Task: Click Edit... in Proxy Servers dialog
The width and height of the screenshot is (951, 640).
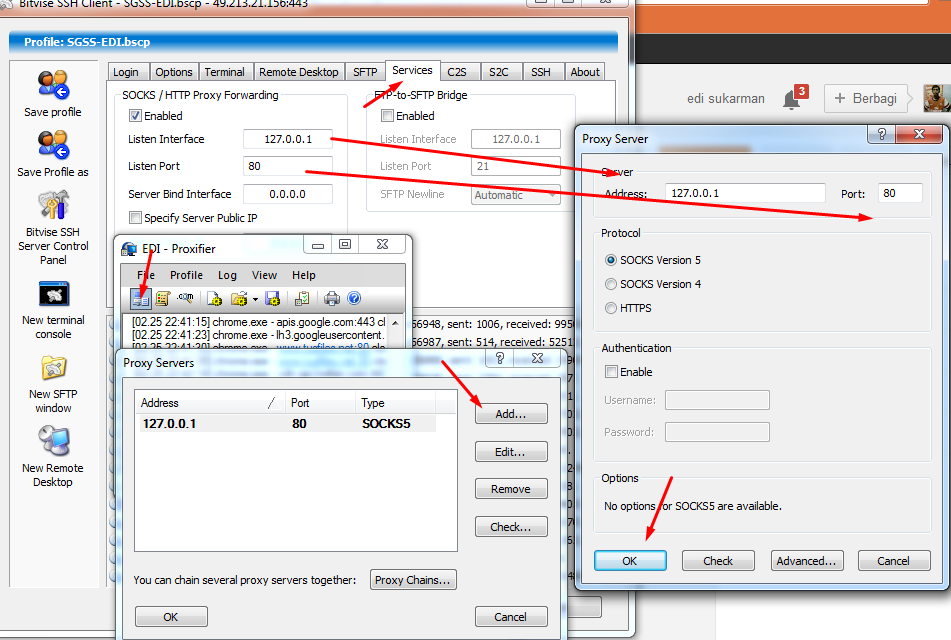Action: [511, 452]
